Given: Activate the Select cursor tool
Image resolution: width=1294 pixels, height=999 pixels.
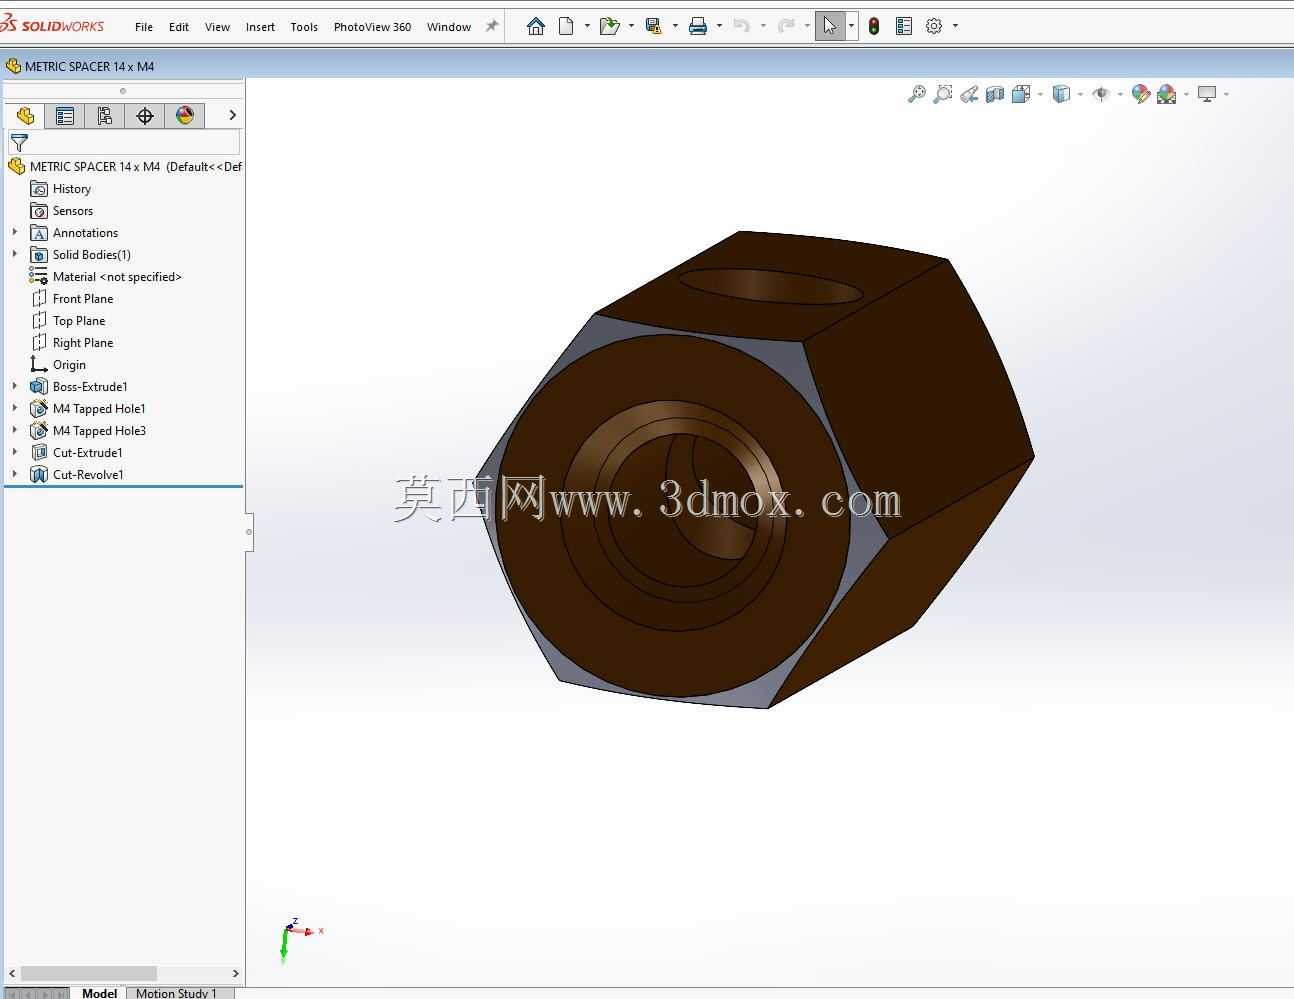Looking at the screenshot, I should pyautogui.click(x=830, y=26).
